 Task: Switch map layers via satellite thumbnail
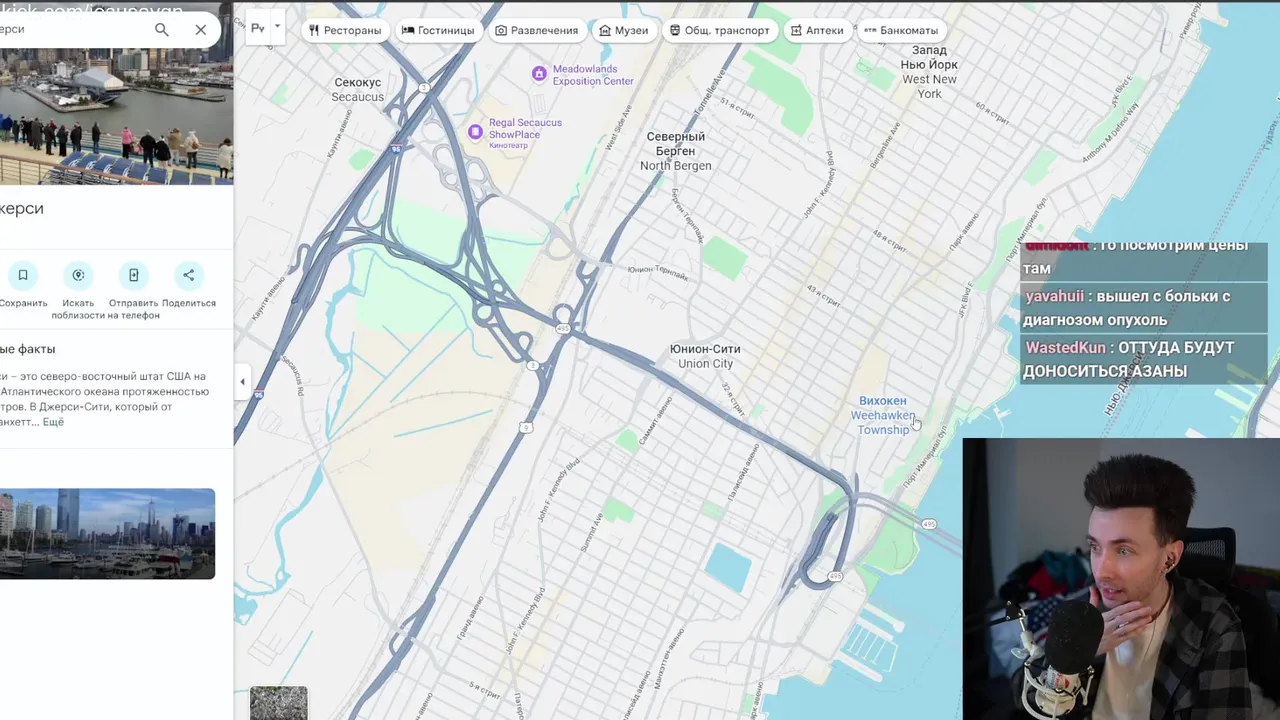(279, 702)
